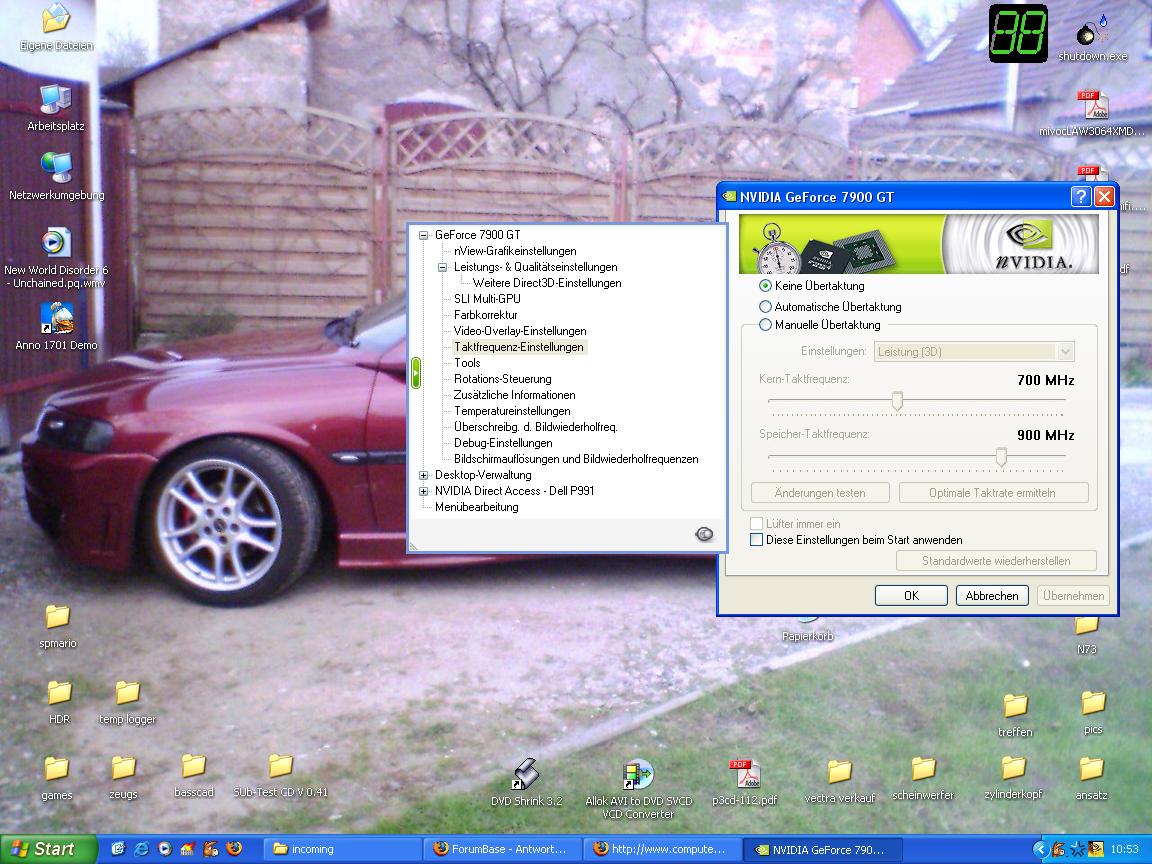Open the Einstellungen Leistung (3D) dropdown

tap(974, 351)
